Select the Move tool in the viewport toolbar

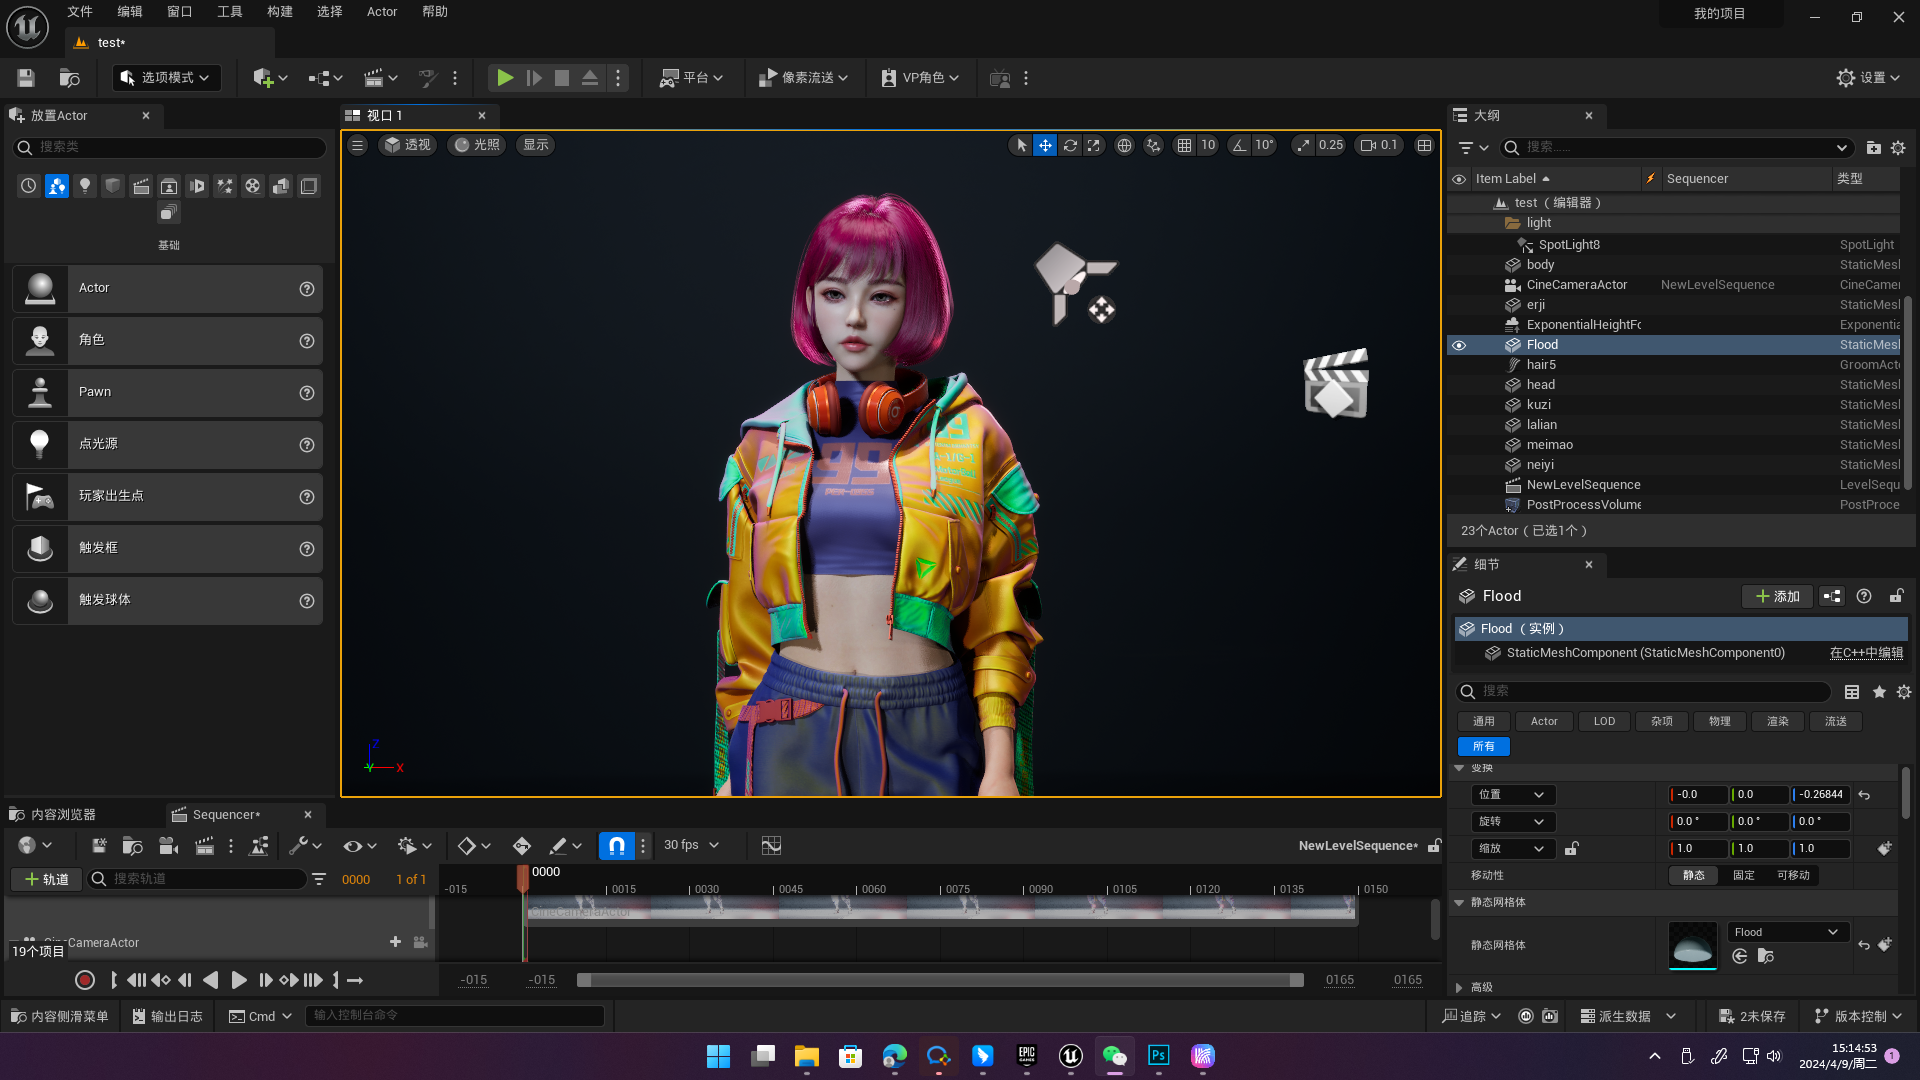pos(1045,145)
